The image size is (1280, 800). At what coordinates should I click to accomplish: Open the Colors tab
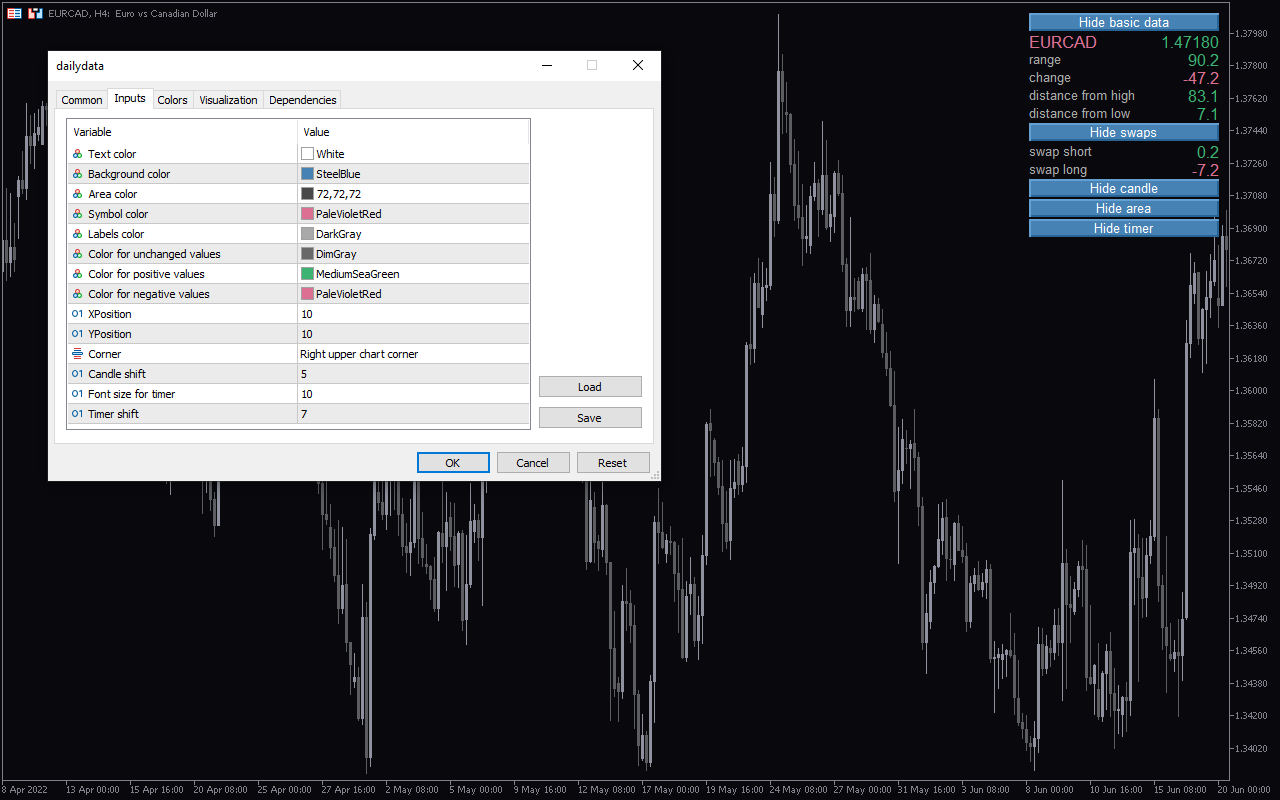172,100
